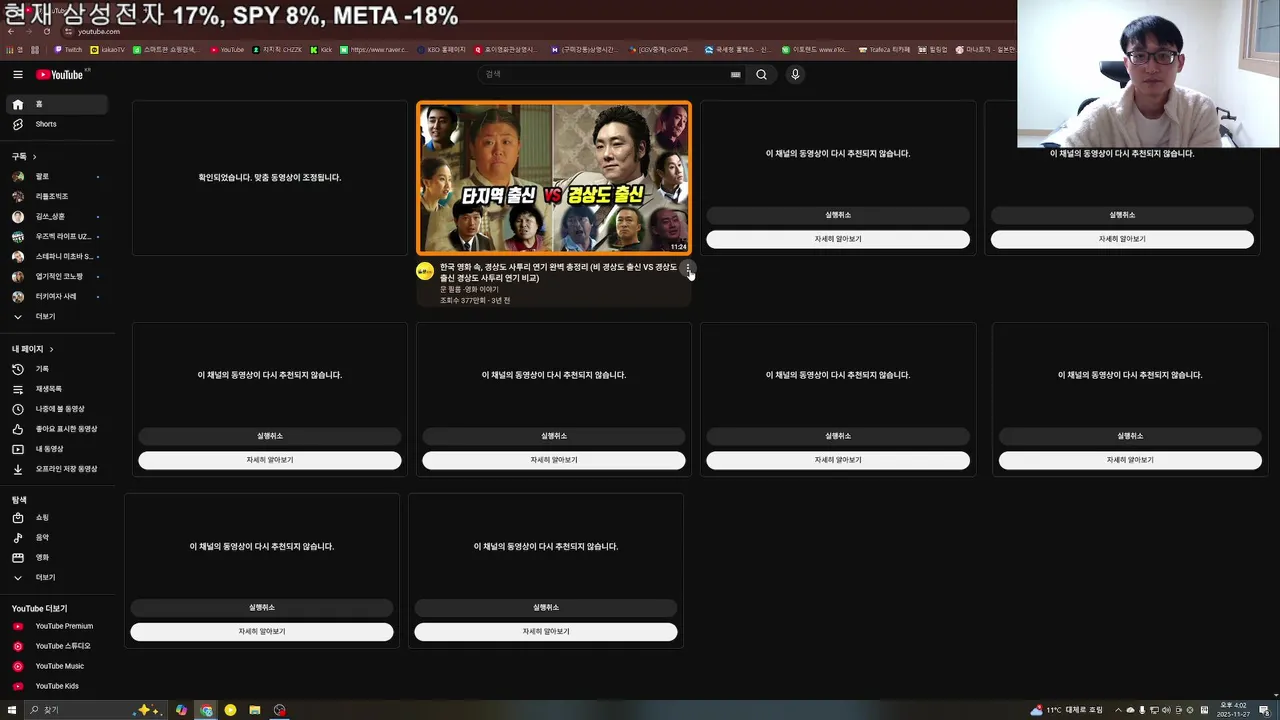Open liked videos (좋아요 표시한 동영상)
The image size is (1280, 720).
point(56,429)
